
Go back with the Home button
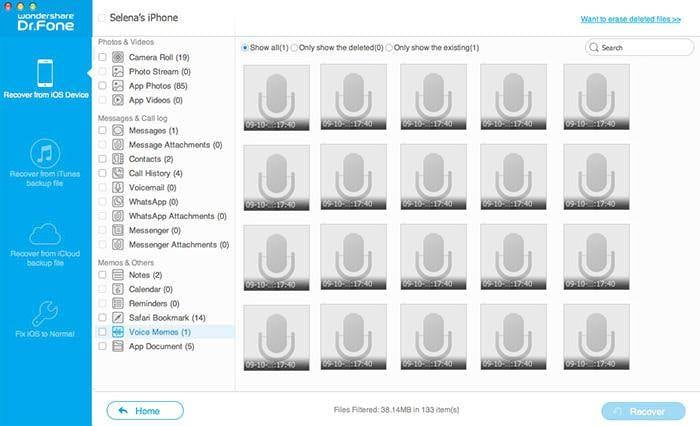pos(145,410)
